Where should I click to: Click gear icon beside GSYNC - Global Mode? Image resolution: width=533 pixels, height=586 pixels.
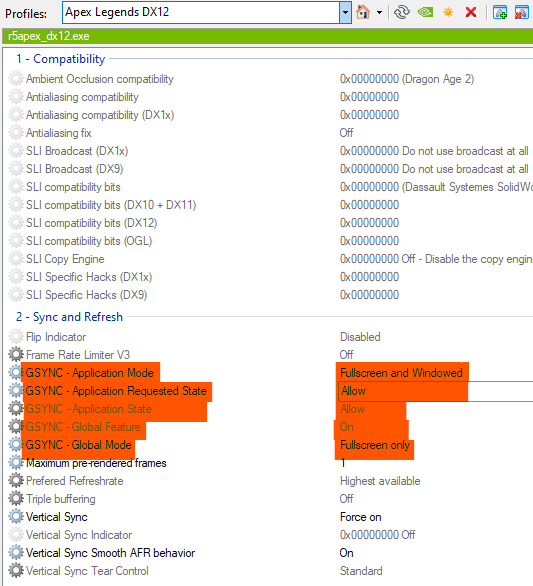16,444
